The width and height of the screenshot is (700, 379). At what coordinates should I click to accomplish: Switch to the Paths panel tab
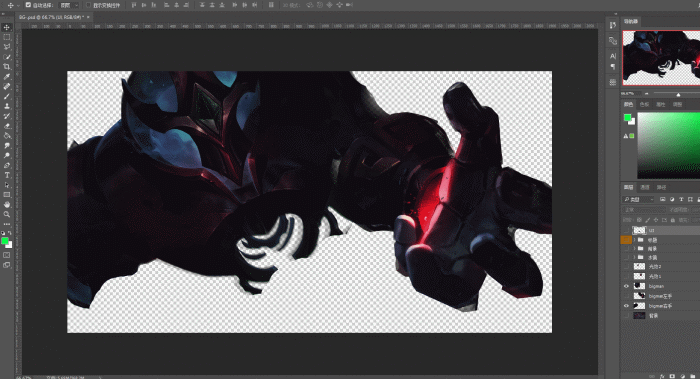pyautogui.click(x=661, y=187)
